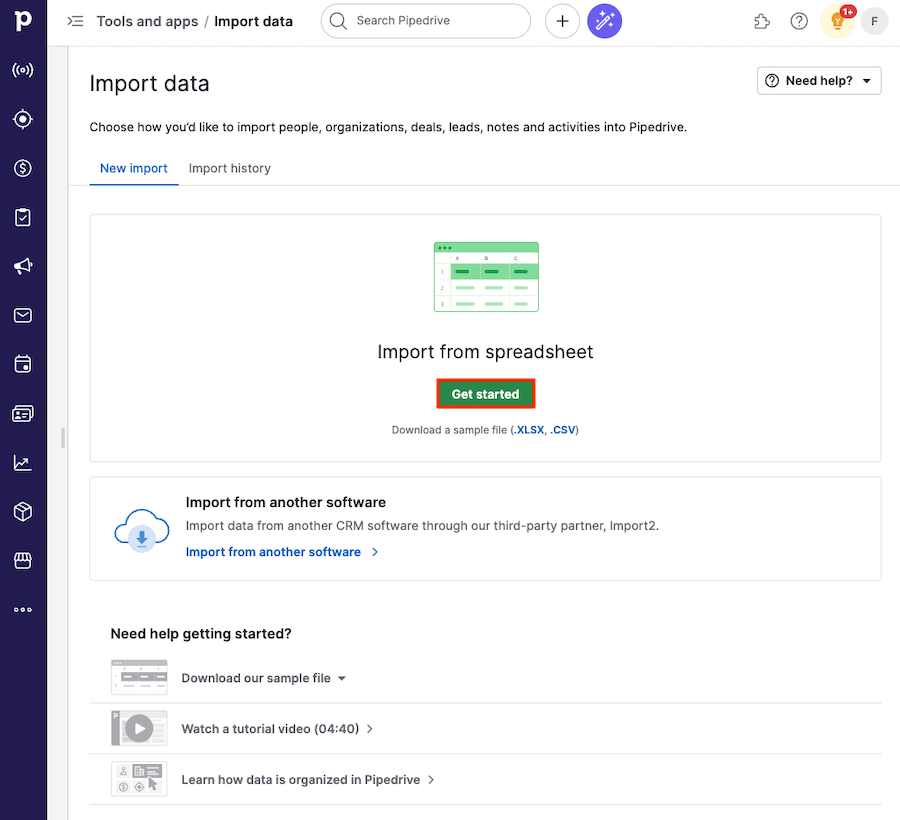Pin open the navigation sidebar

pyautogui.click(x=75, y=21)
